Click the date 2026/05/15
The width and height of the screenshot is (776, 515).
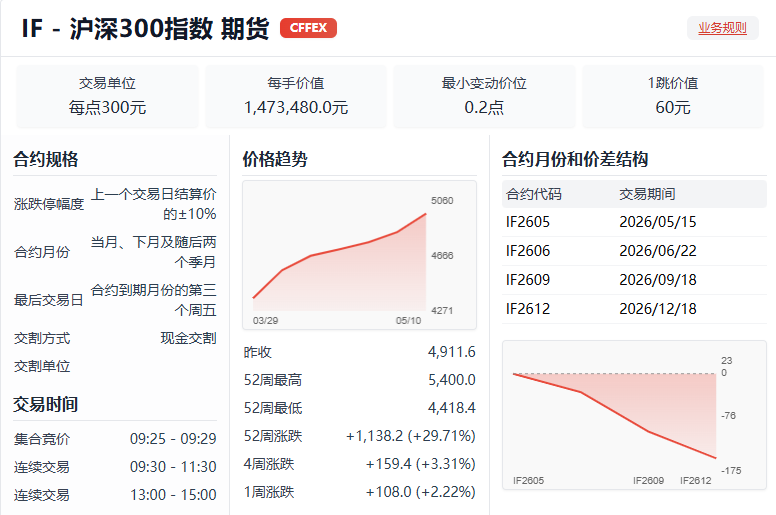coord(658,222)
